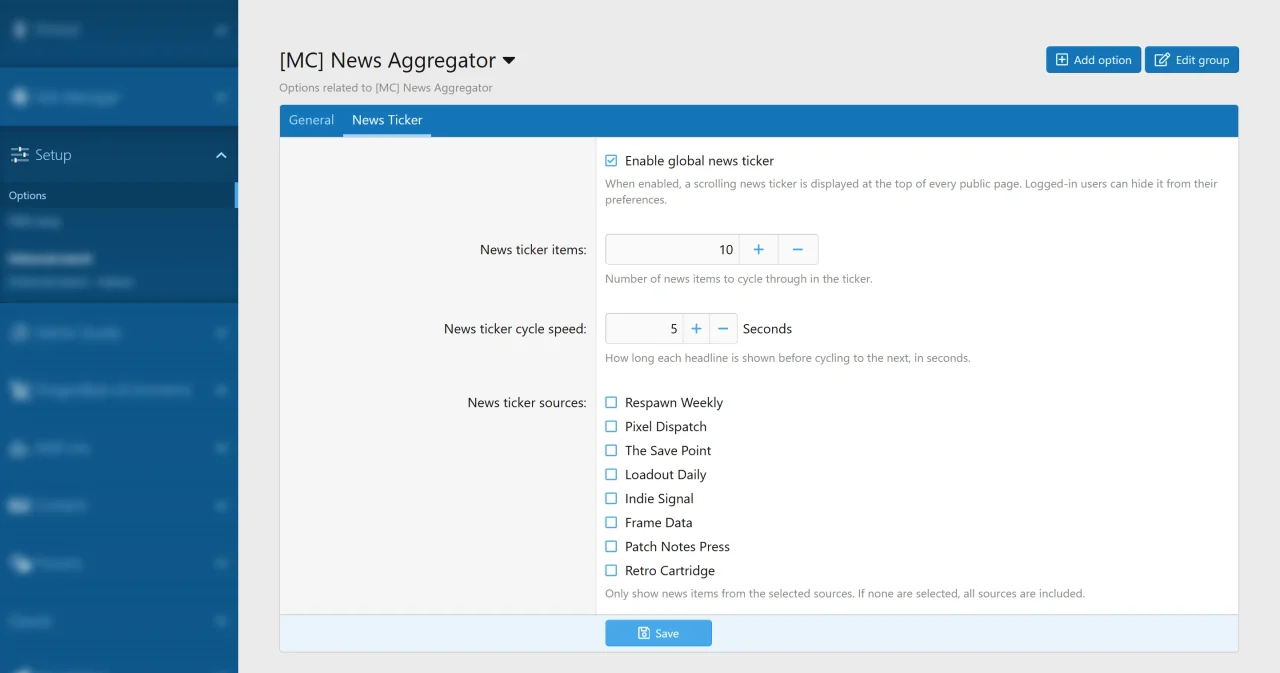Viewport: 1280px width, 673px height.
Task: Switch to the General tab
Action: (x=311, y=120)
